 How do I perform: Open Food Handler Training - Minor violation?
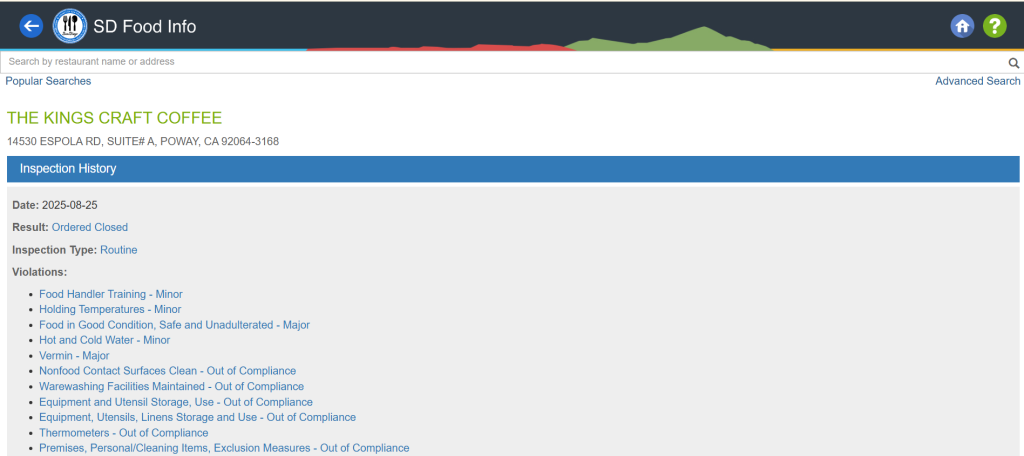tap(111, 295)
